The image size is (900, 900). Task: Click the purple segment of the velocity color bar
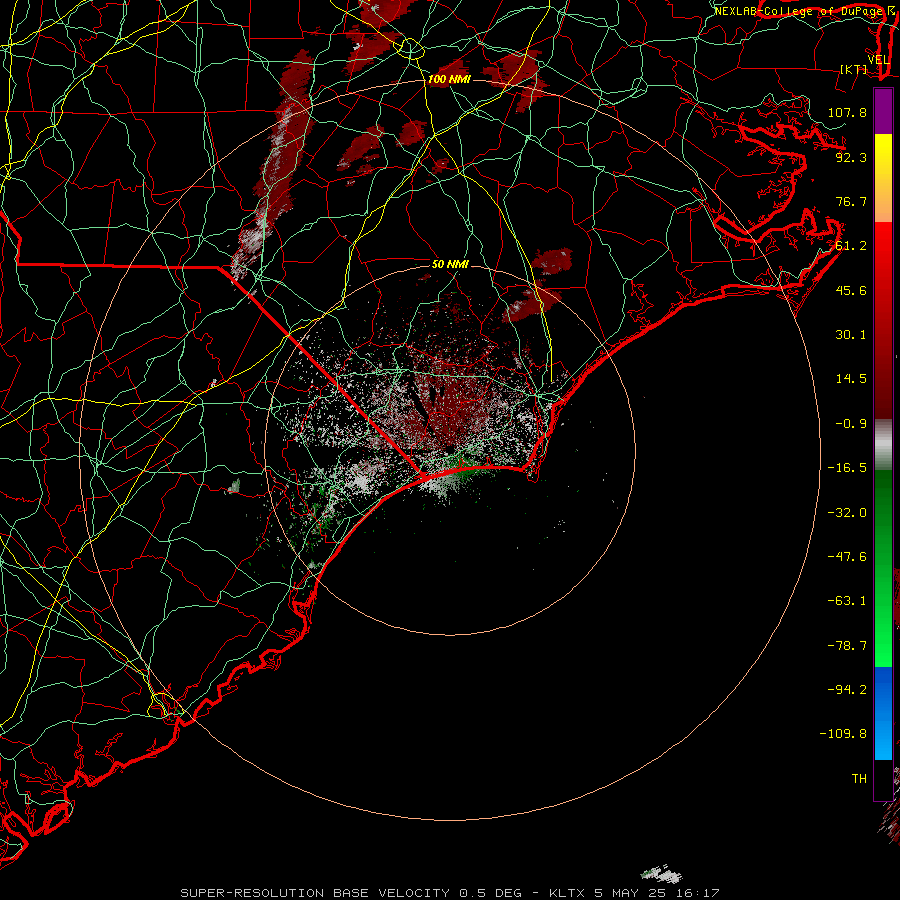883,111
